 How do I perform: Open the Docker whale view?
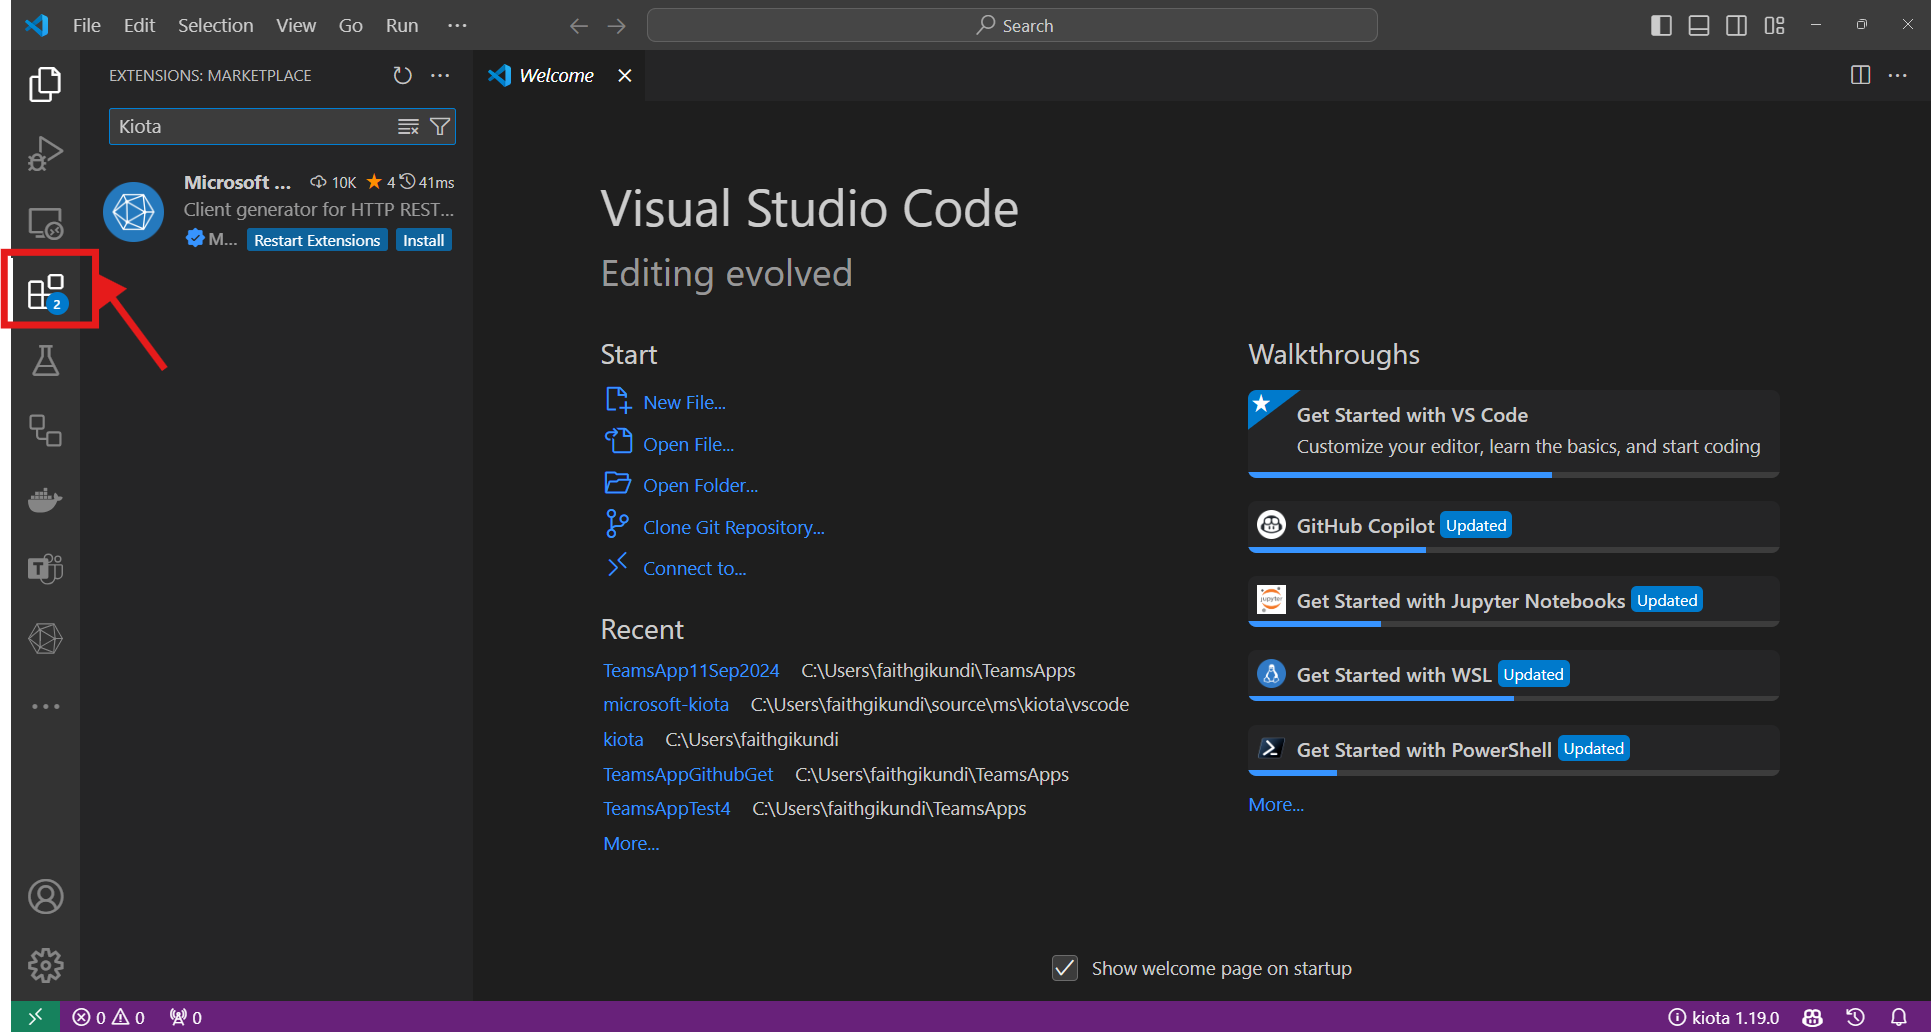45,499
